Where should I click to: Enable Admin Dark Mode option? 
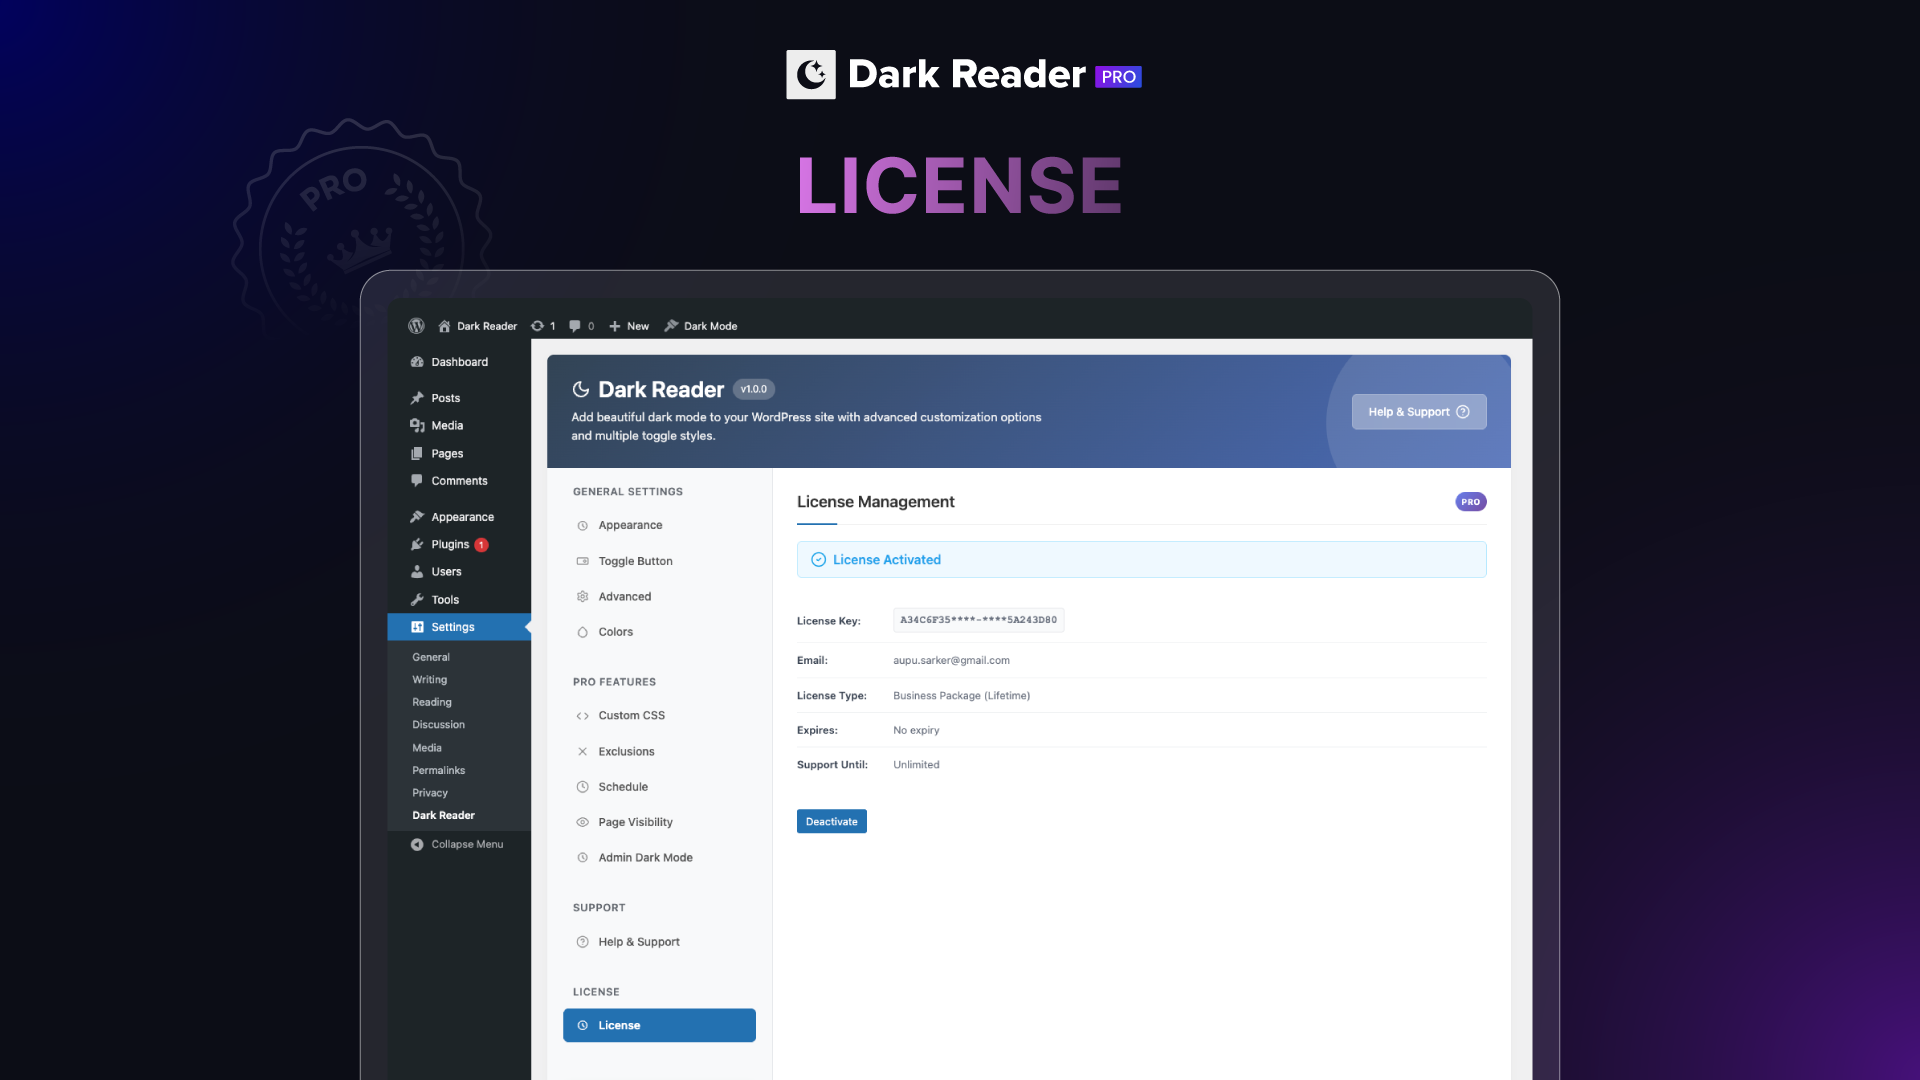[644, 857]
